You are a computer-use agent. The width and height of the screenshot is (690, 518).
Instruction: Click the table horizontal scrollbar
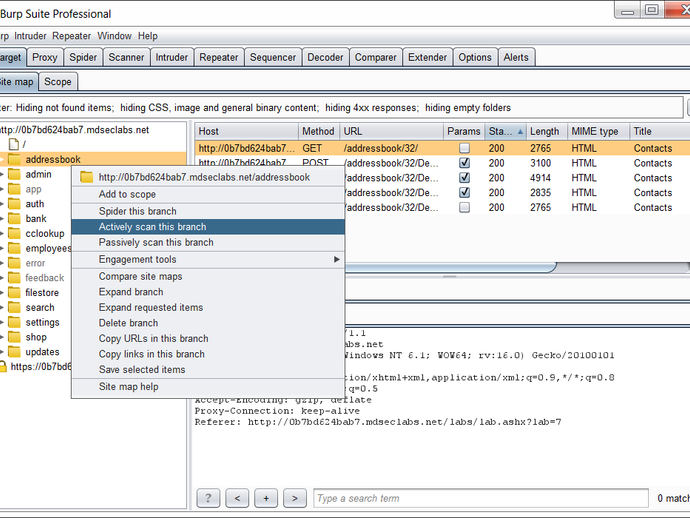click(449, 267)
